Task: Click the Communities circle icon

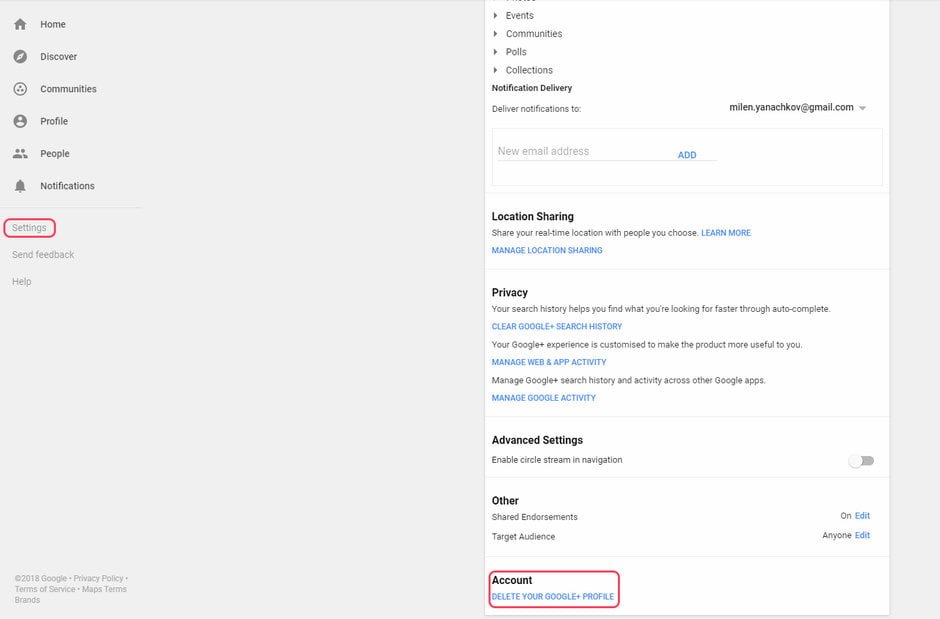Action: 20,89
